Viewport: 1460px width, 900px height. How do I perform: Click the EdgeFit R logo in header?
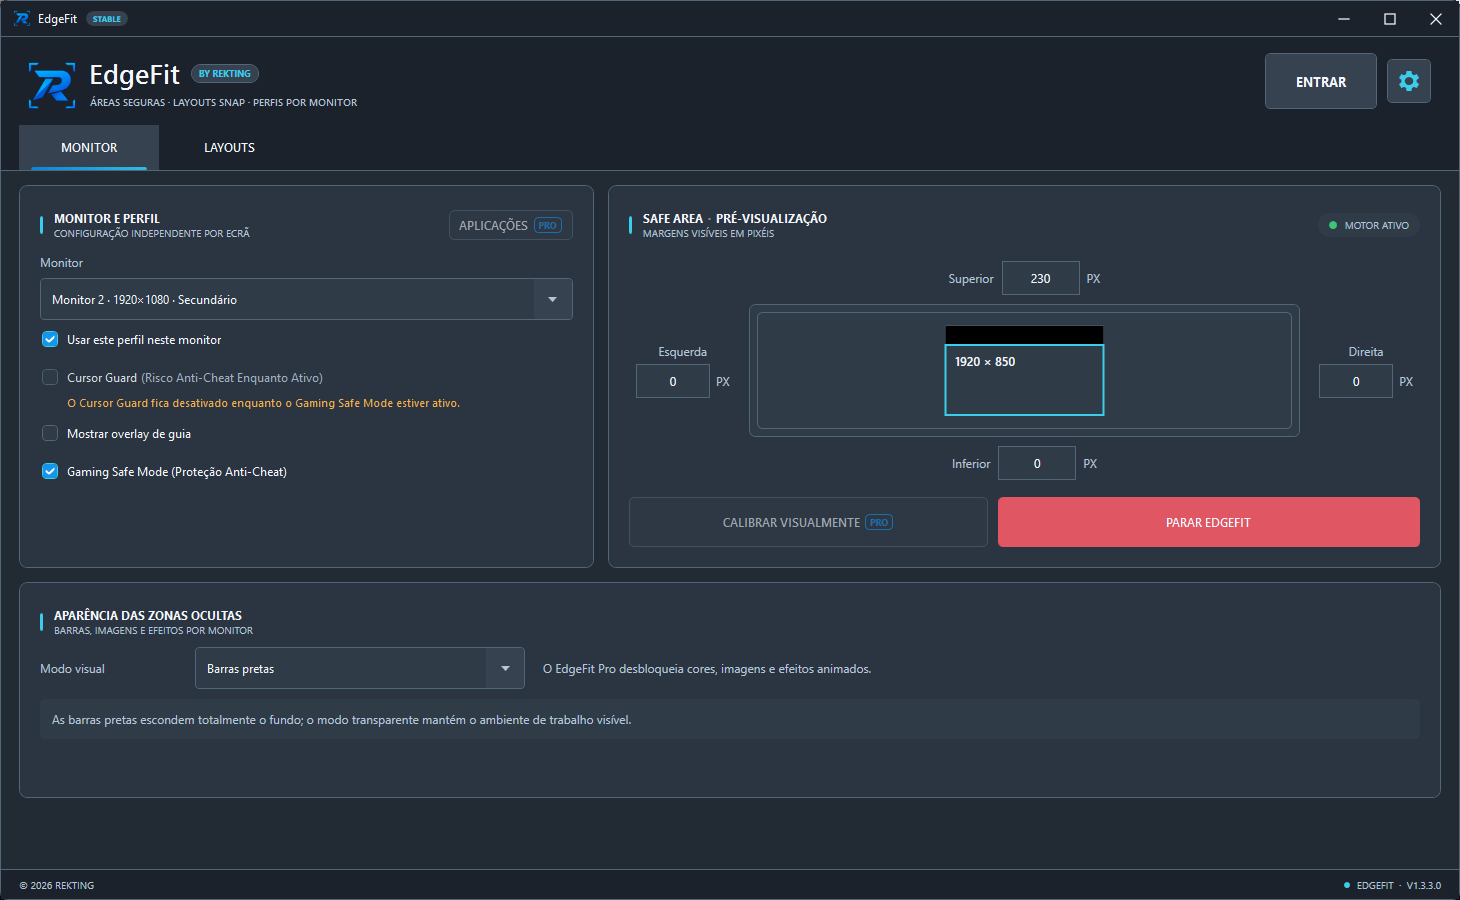[52, 85]
